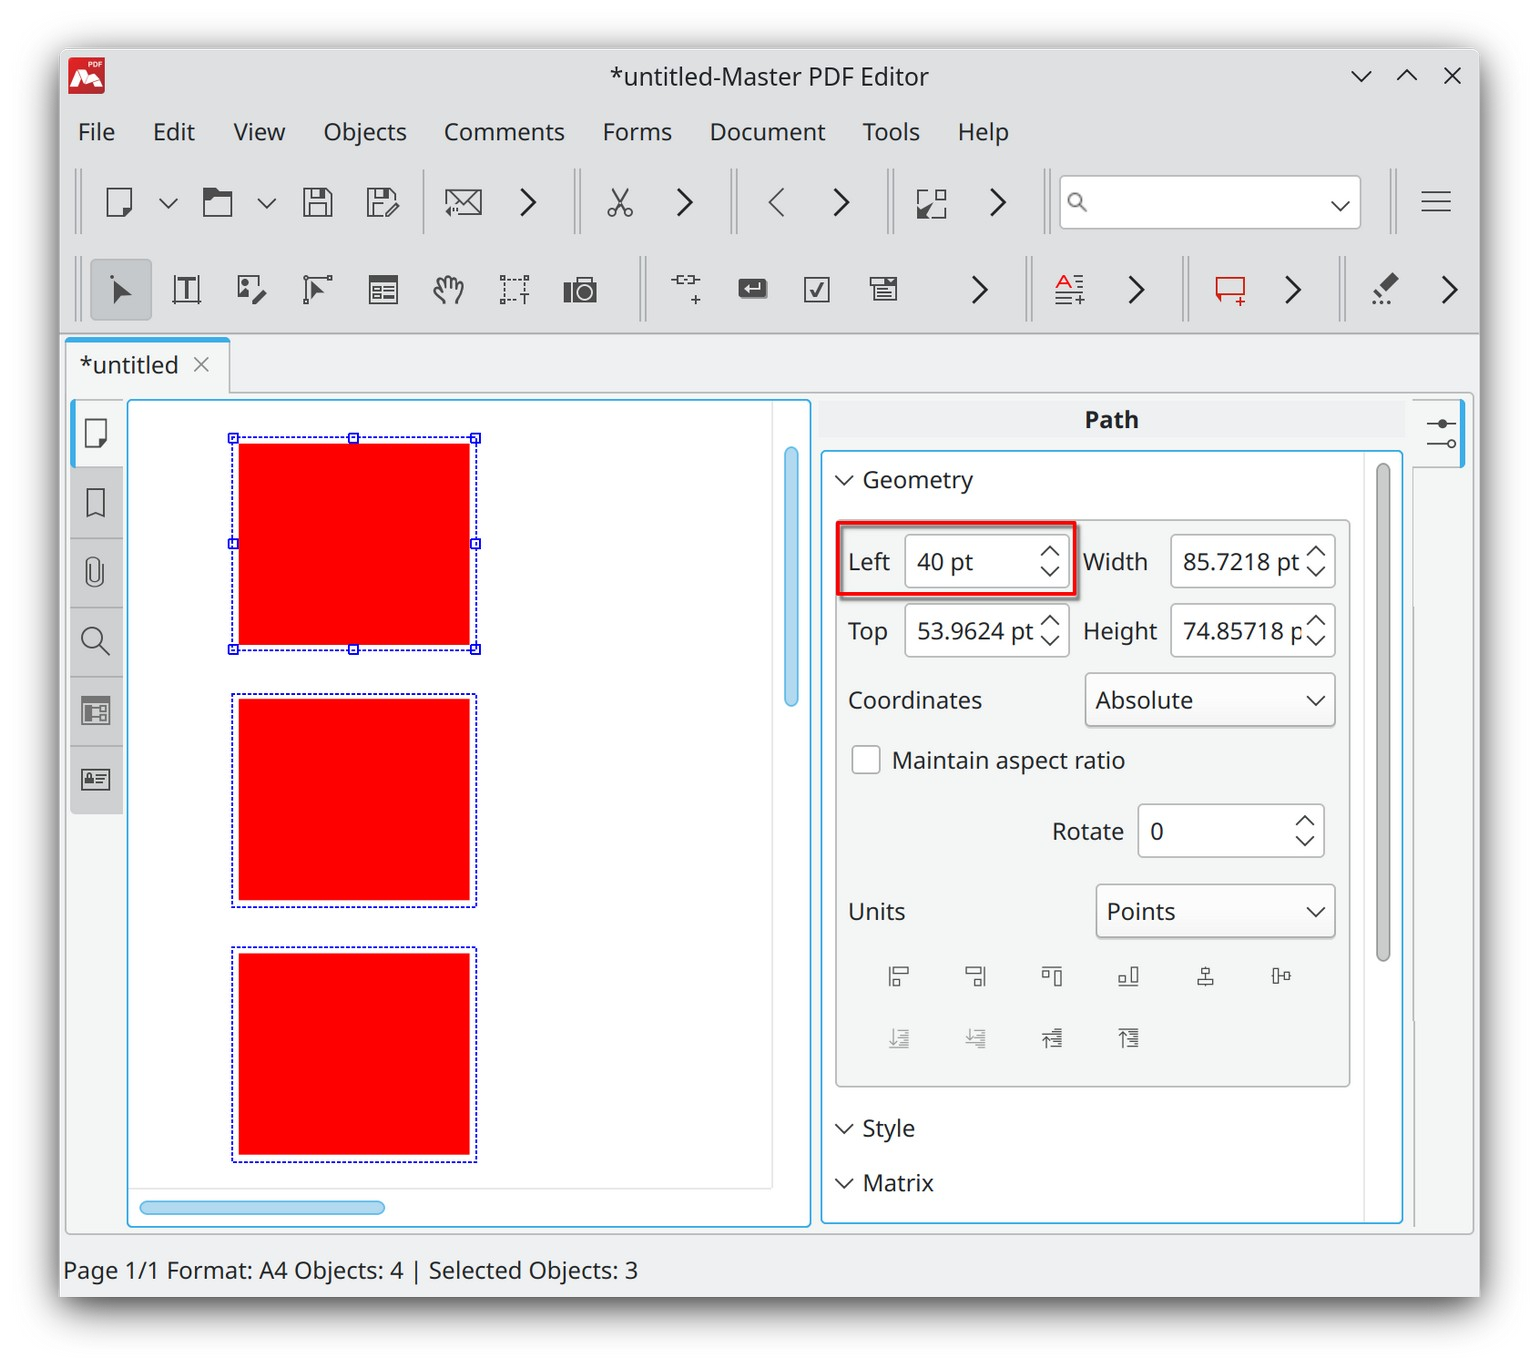The image size is (1539, 1368).
Task: Add a text field form element
Action: (752, 290)
